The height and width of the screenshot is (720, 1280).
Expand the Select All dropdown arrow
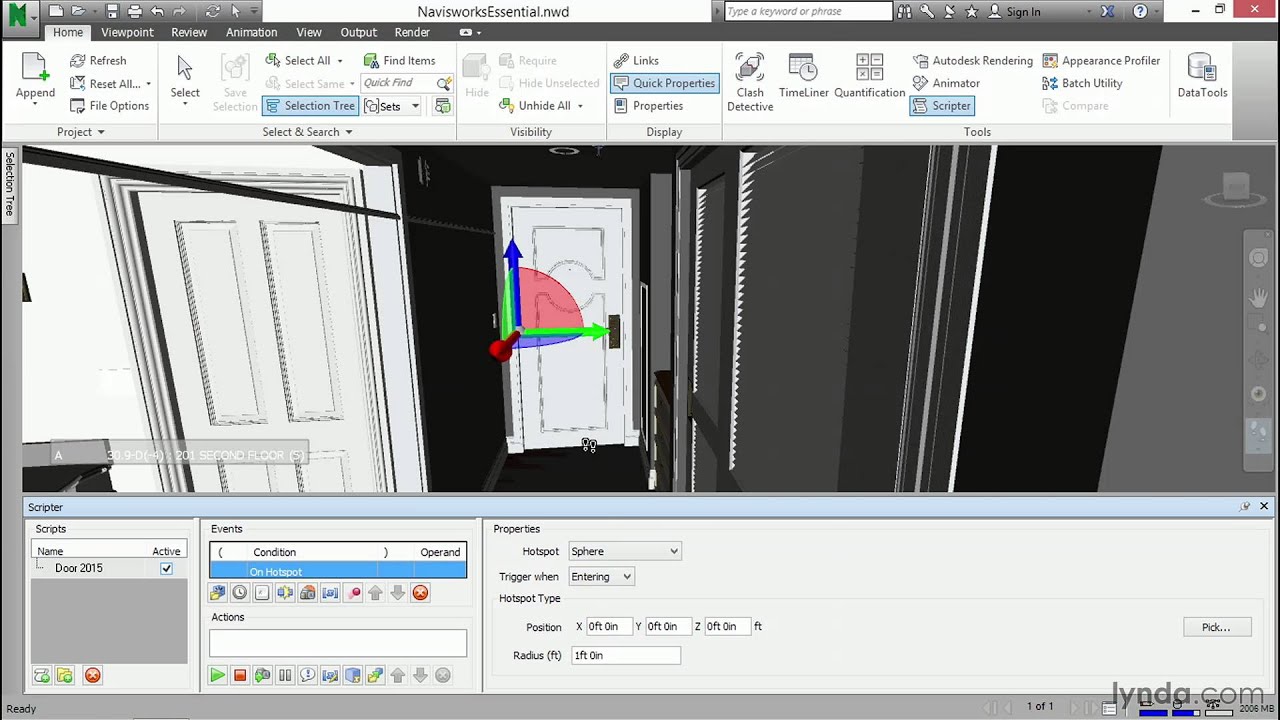pos(340,61)
